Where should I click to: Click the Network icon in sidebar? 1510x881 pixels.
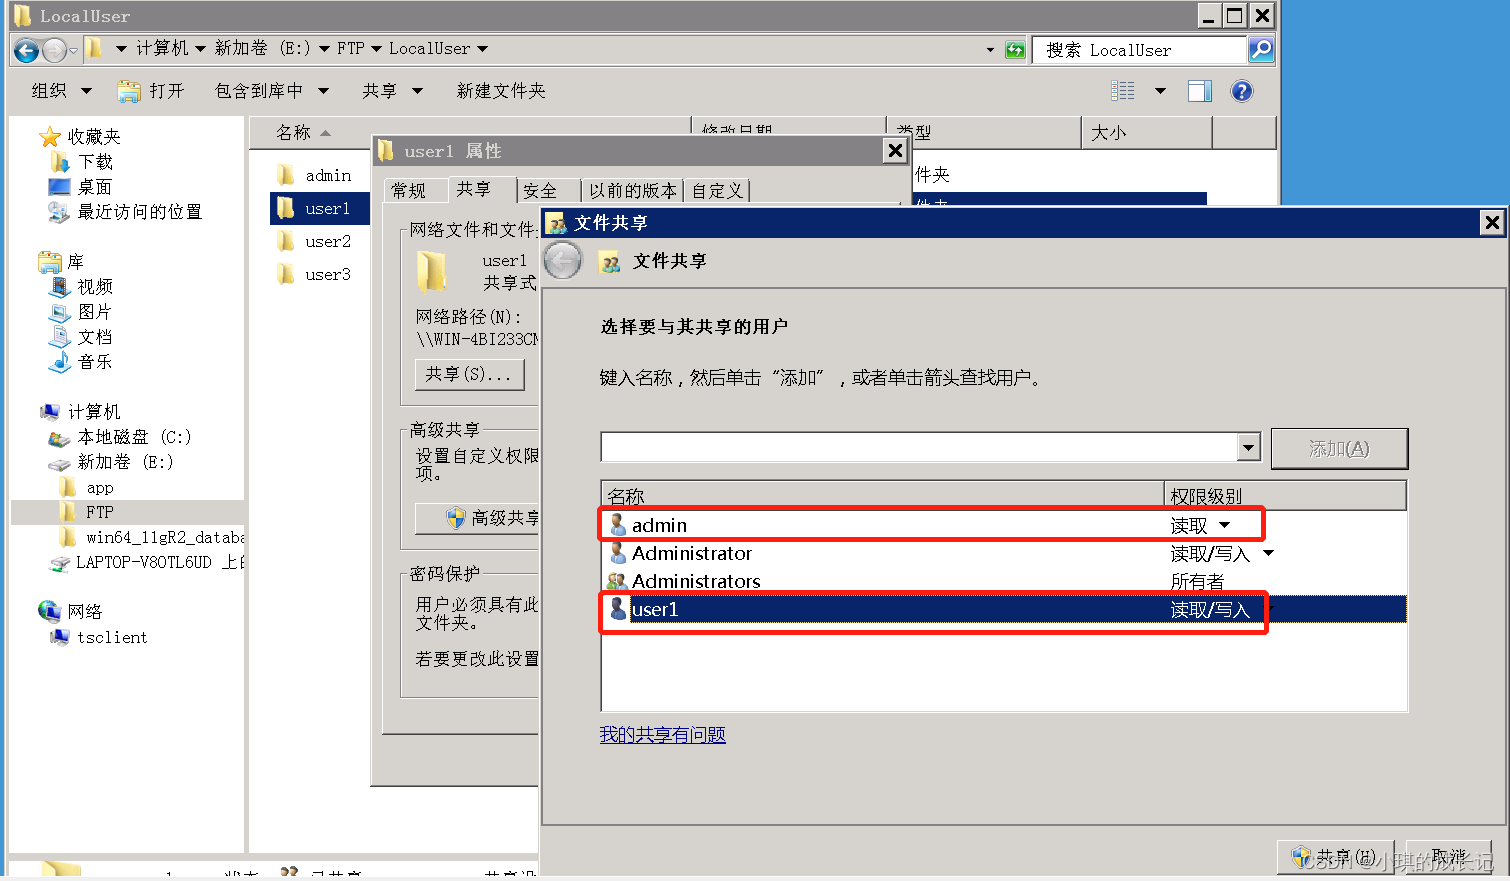tap(50, 611)
